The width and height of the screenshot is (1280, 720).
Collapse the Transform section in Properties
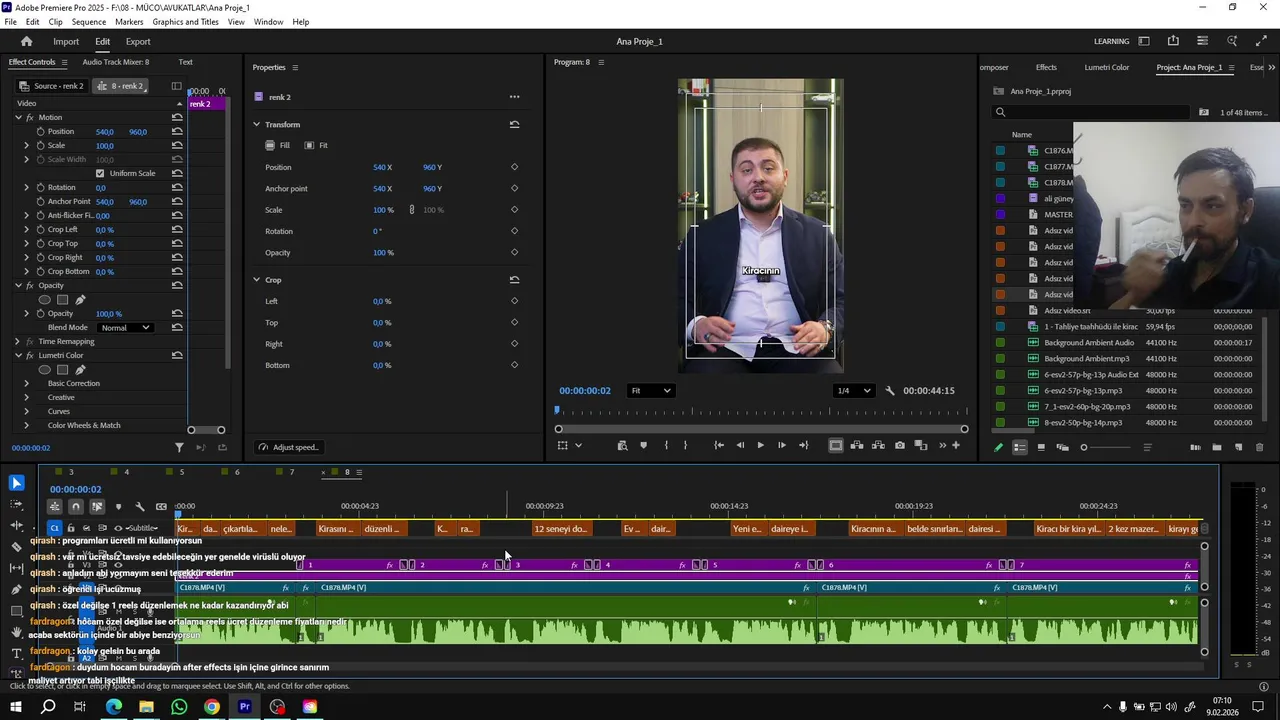coord(256,124)
